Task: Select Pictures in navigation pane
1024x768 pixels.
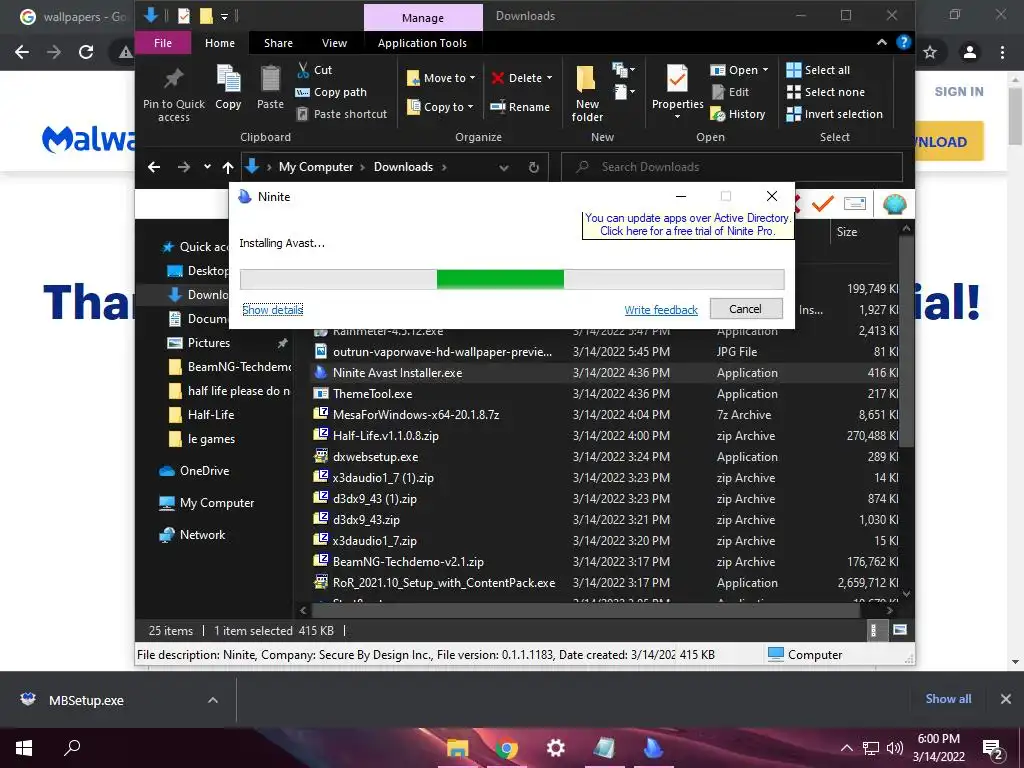Action: pyautogui.click(x=209, y=343)
